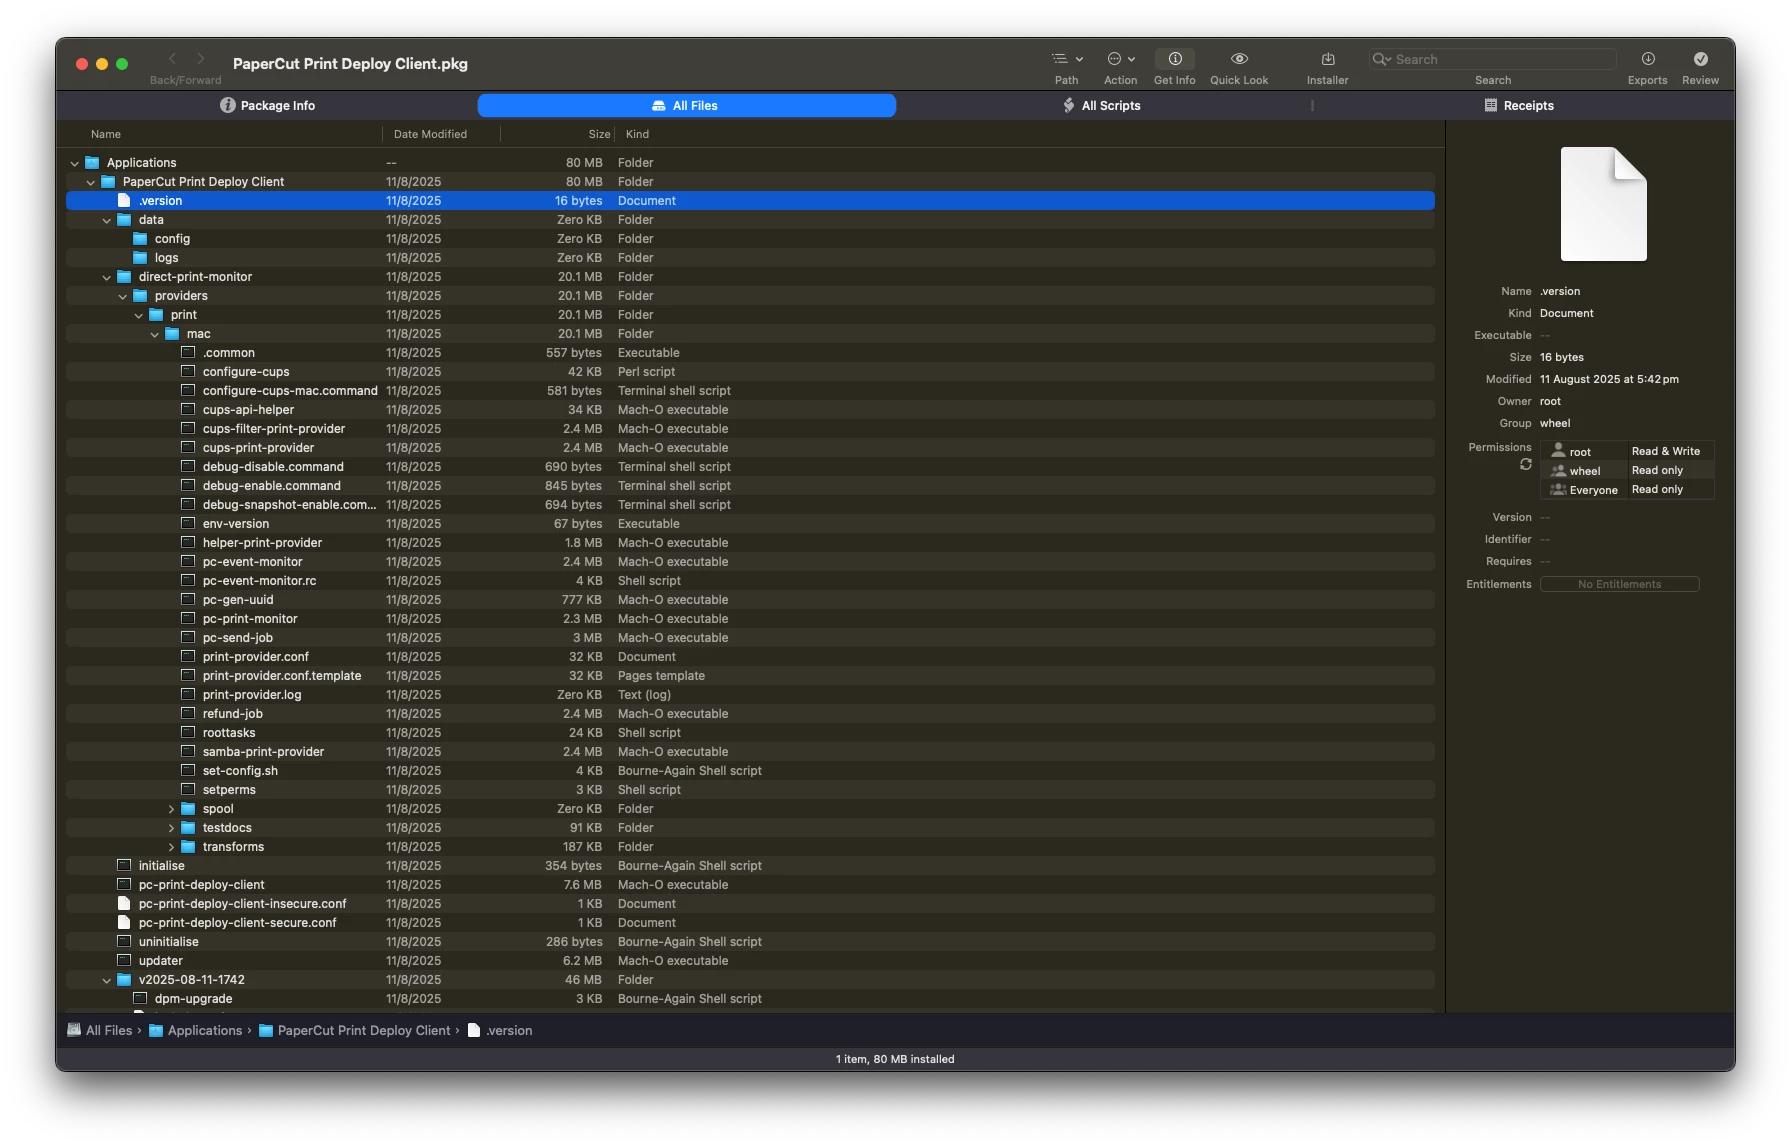Click the pc-event-monitor file icon

[x=188, y=561]
